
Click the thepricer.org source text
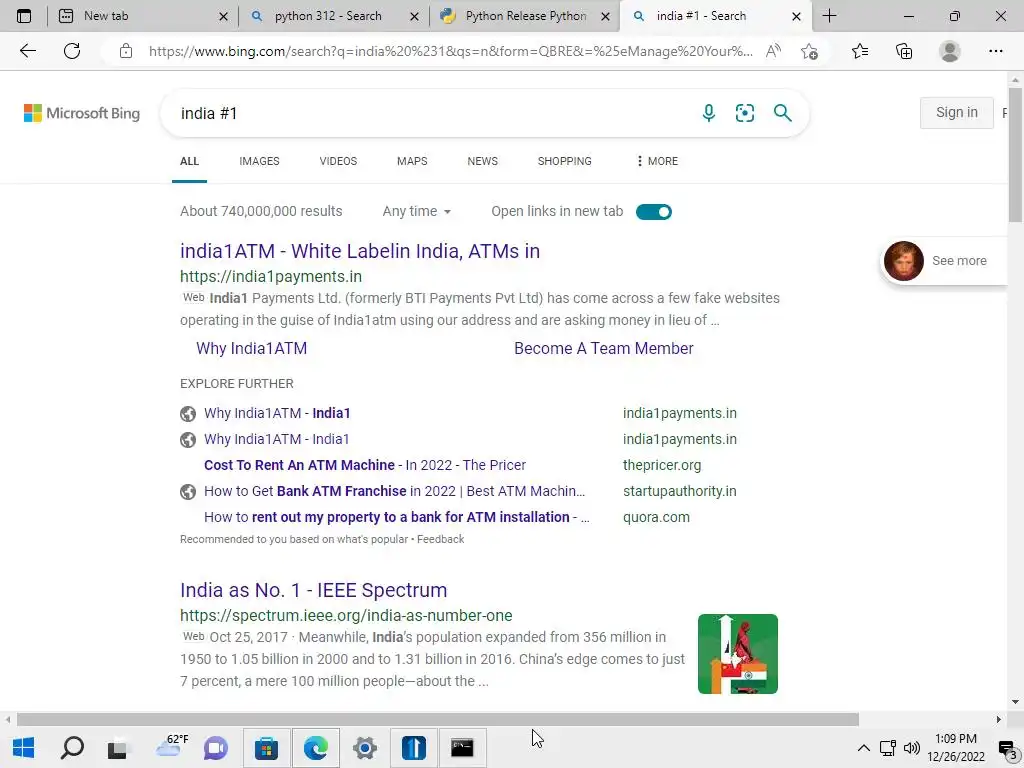(662, 465)
